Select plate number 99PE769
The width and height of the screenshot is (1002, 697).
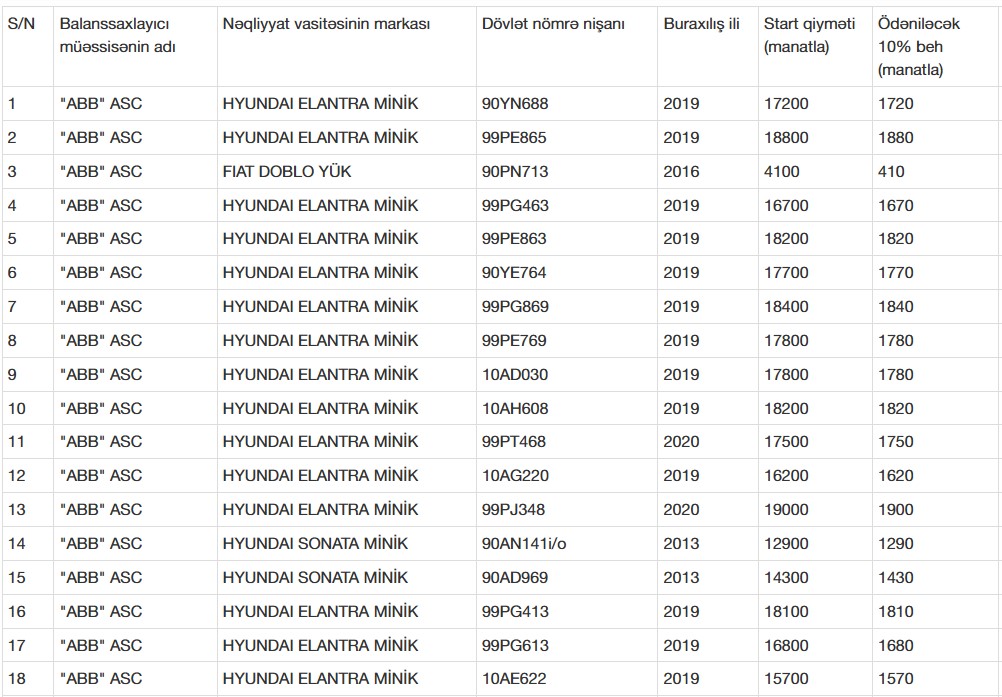tap(514, 340)
